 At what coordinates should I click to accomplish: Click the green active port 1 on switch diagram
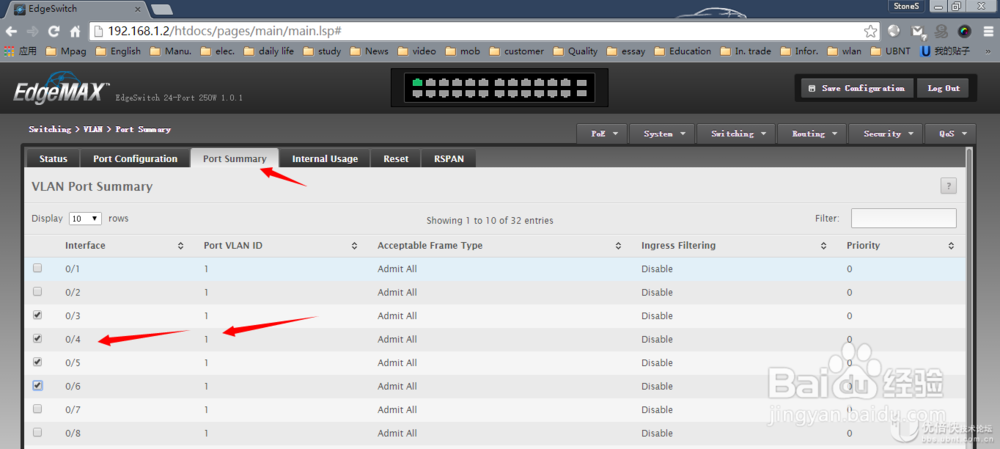tap(418, 82)
